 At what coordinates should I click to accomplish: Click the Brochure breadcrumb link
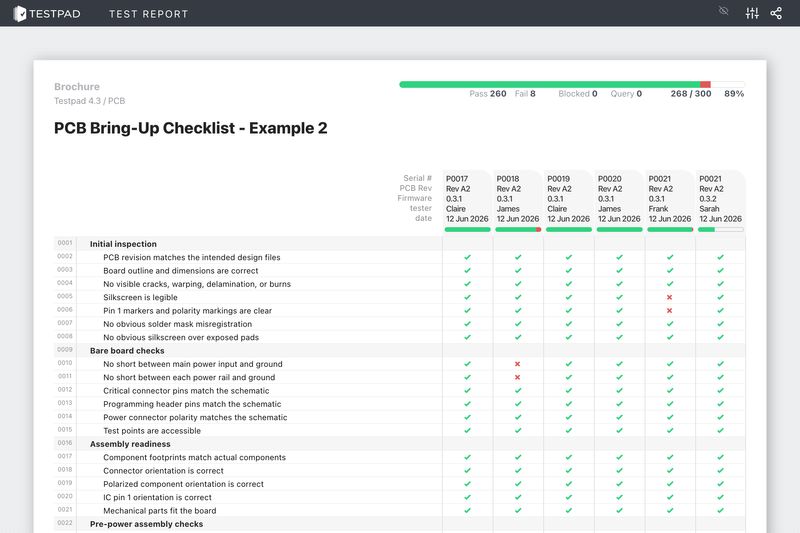tap(77, 87)
